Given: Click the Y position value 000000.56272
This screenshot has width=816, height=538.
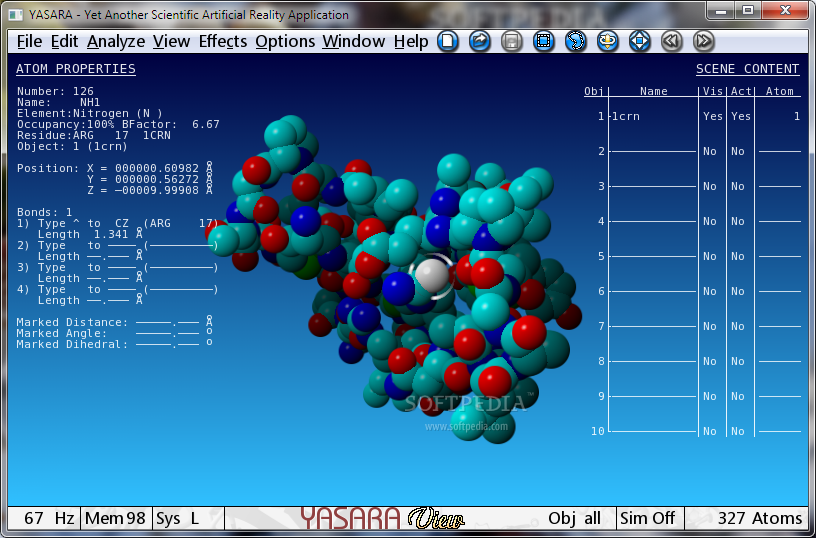Looking at the screenshot, I should coord(157,180).
